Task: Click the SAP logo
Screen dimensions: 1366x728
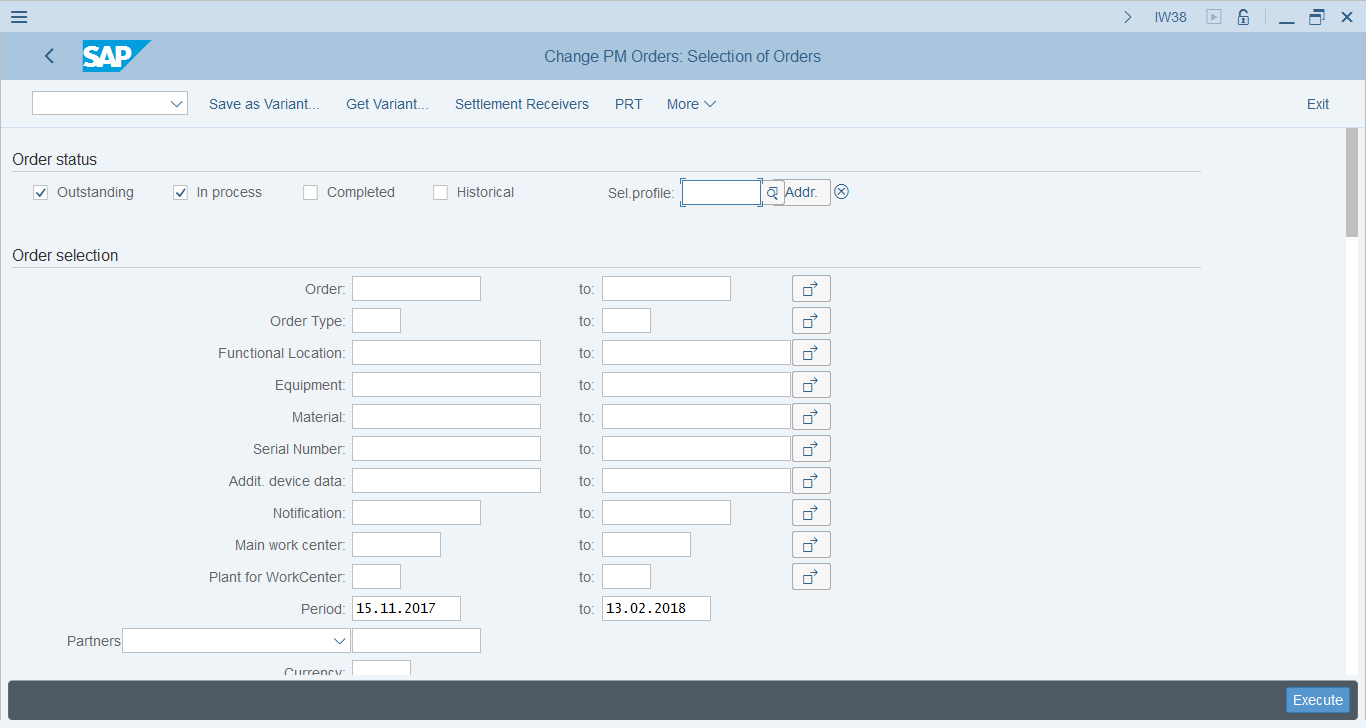Action: click(x=113, y=56)
